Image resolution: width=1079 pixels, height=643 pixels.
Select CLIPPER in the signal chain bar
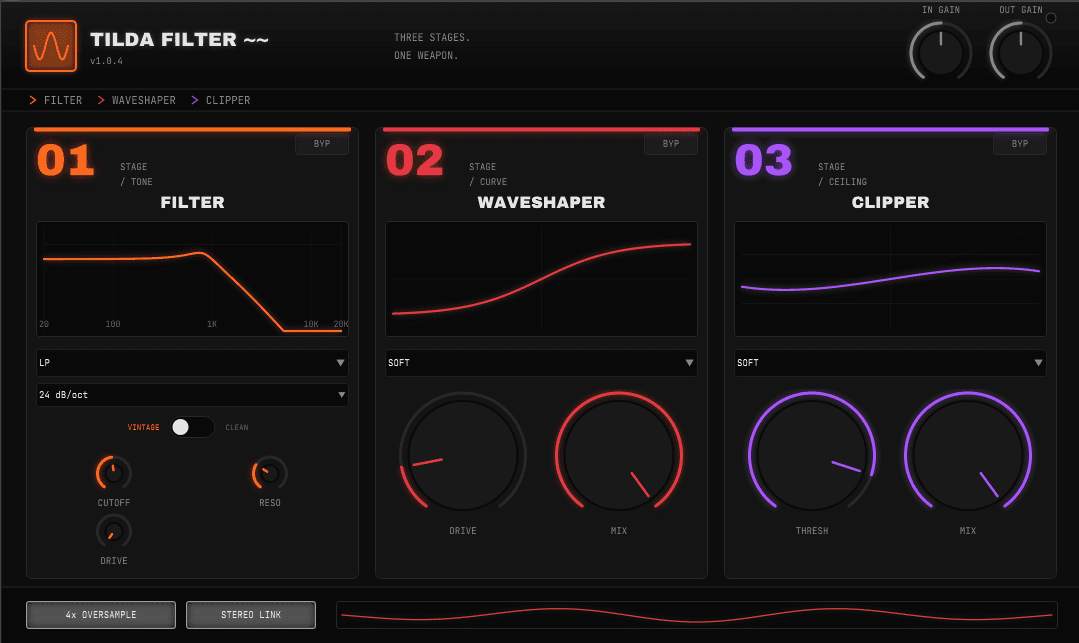228,101
